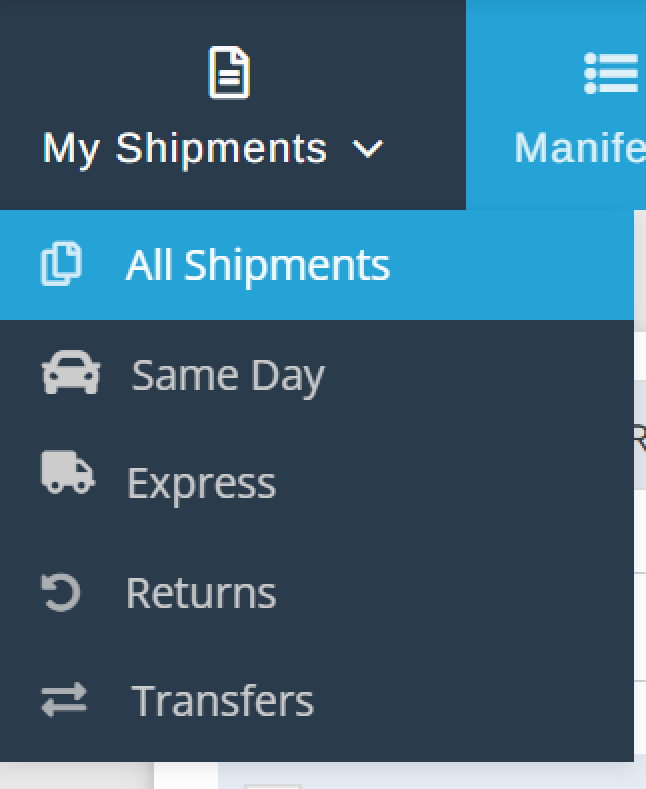The image size is (646, 789).
Task: Select the Express text menu entry
Action: [201, 484]
